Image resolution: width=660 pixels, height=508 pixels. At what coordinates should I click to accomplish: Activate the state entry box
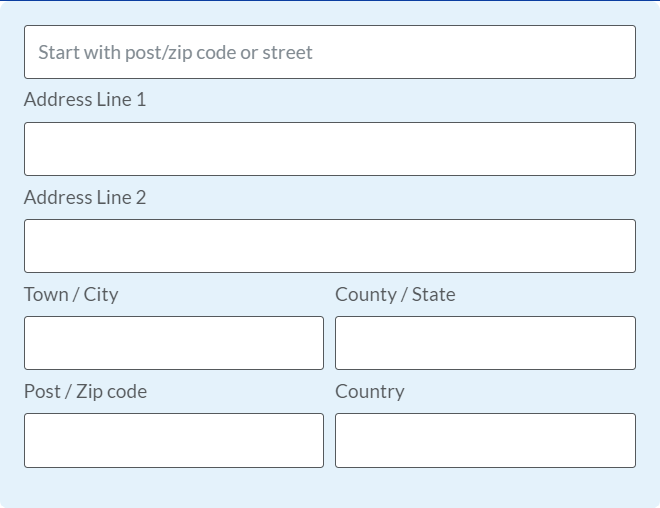click(x=485, y=343)
